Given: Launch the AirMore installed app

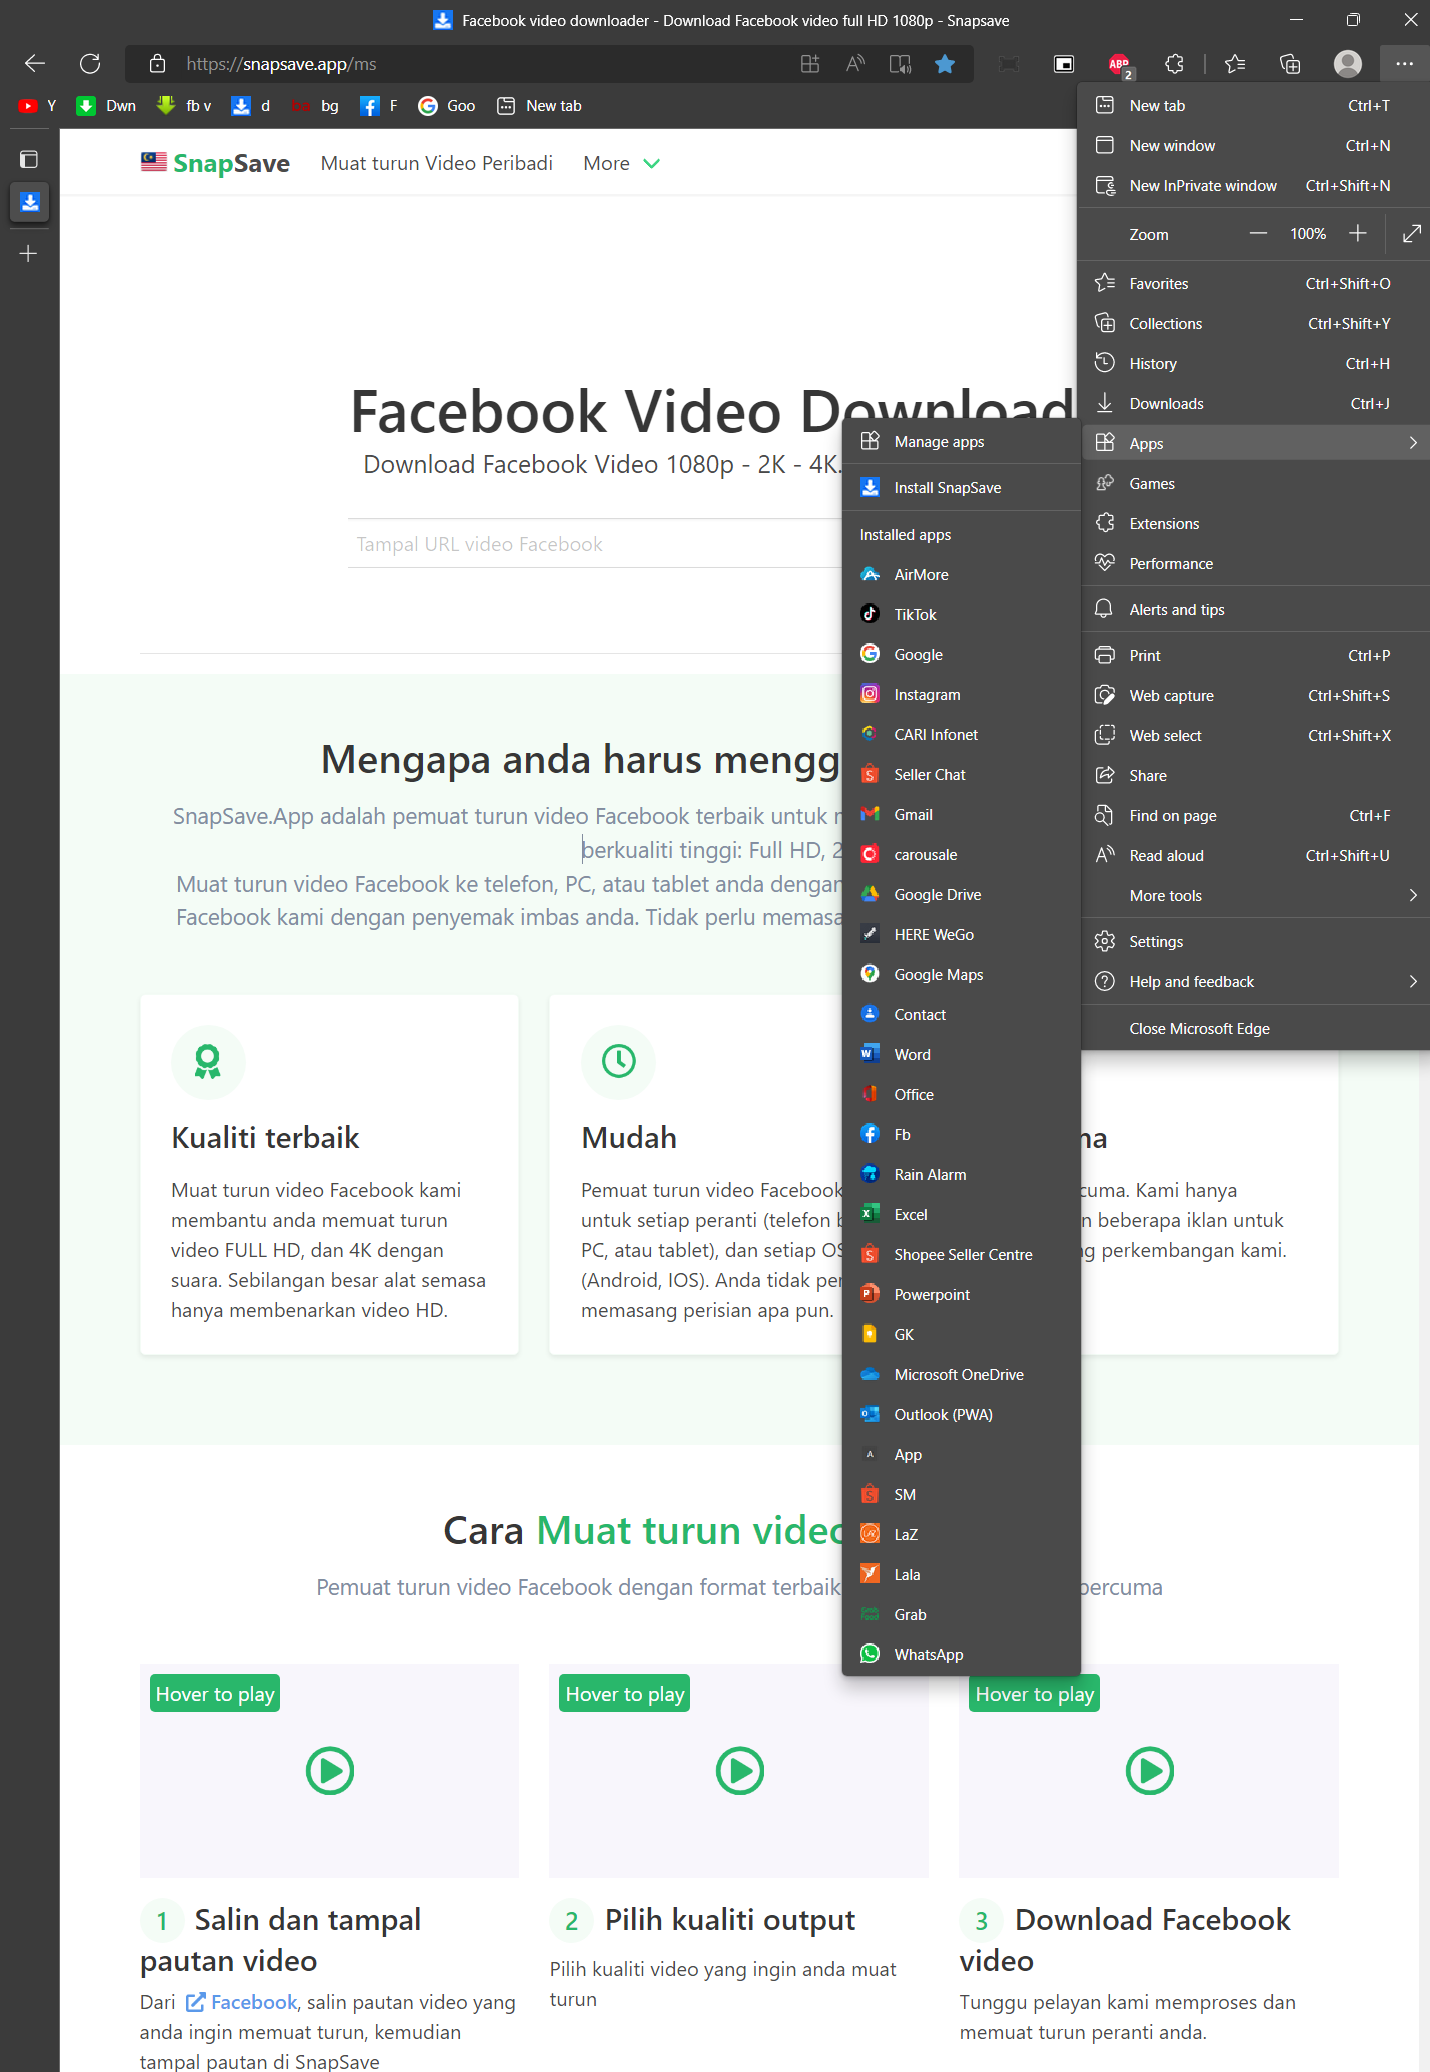Looking at the screenshot, I should point(962,575).
